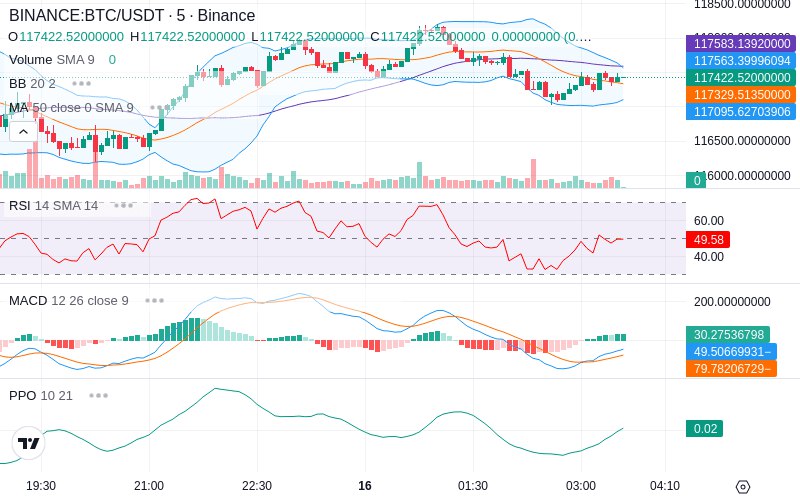
Task: Click the MACD 12 26 close 9 label
Action: point(69,301)
